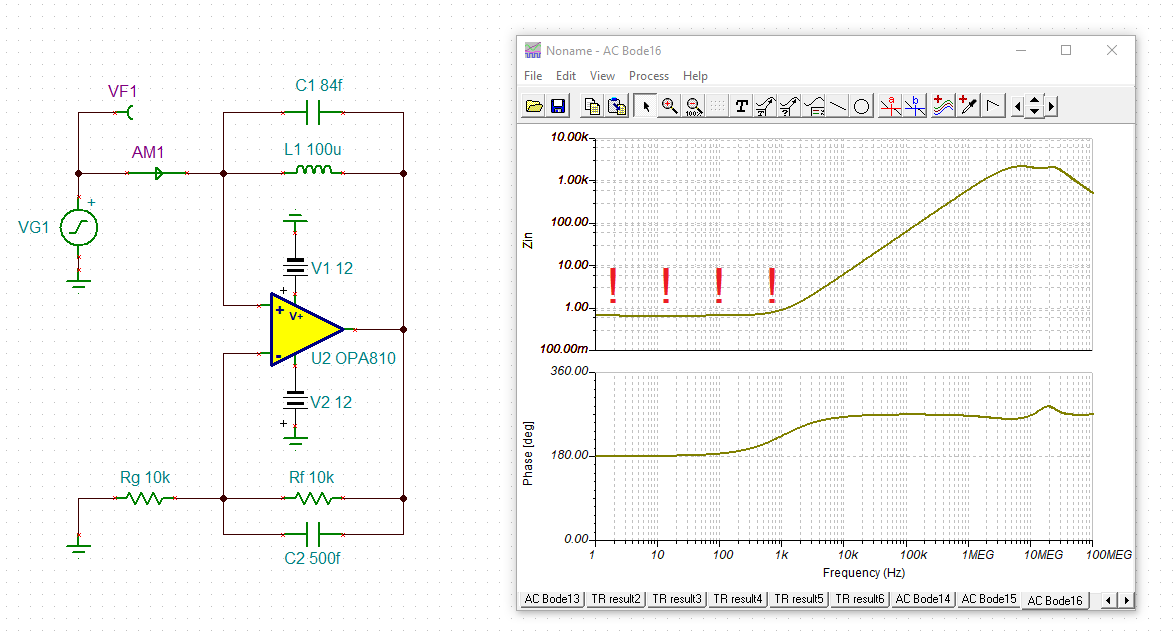Open a file with the folder icon
The width and height of the screenshot is (1174, 635).
[x=534, y=106]
